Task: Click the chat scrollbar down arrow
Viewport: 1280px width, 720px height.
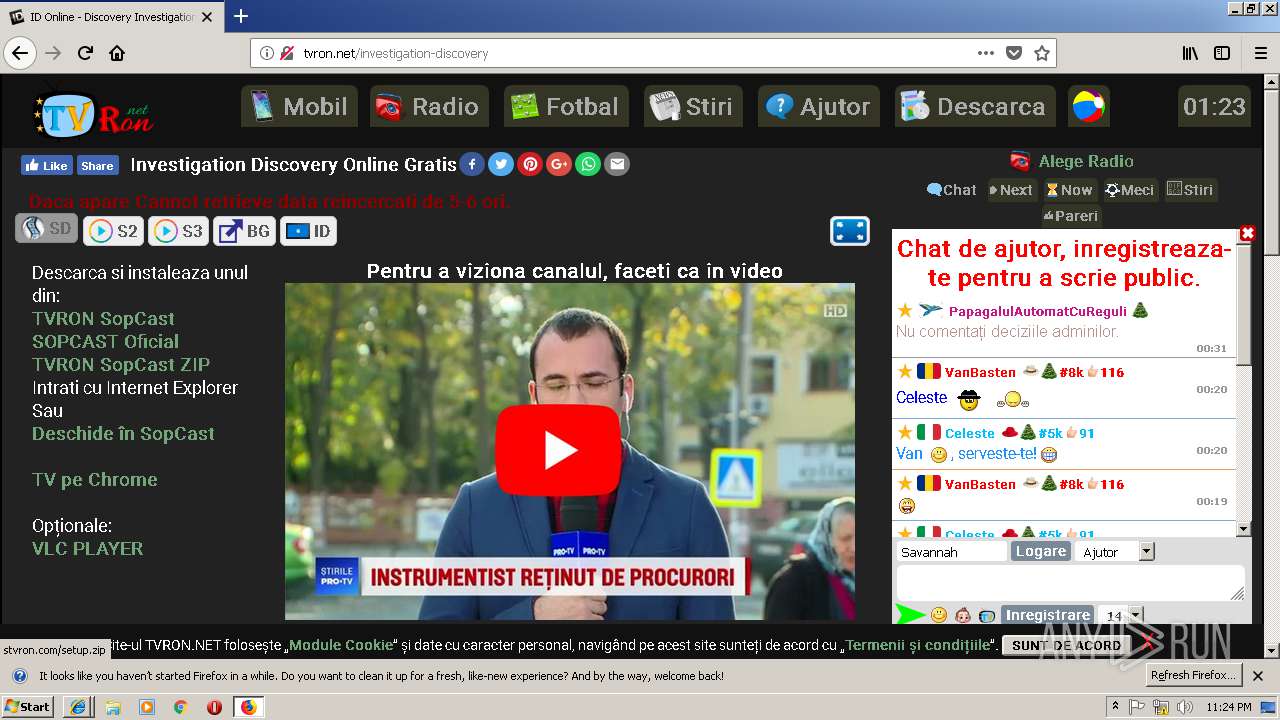Action: pyautogui.click(x=1244, y=529)
